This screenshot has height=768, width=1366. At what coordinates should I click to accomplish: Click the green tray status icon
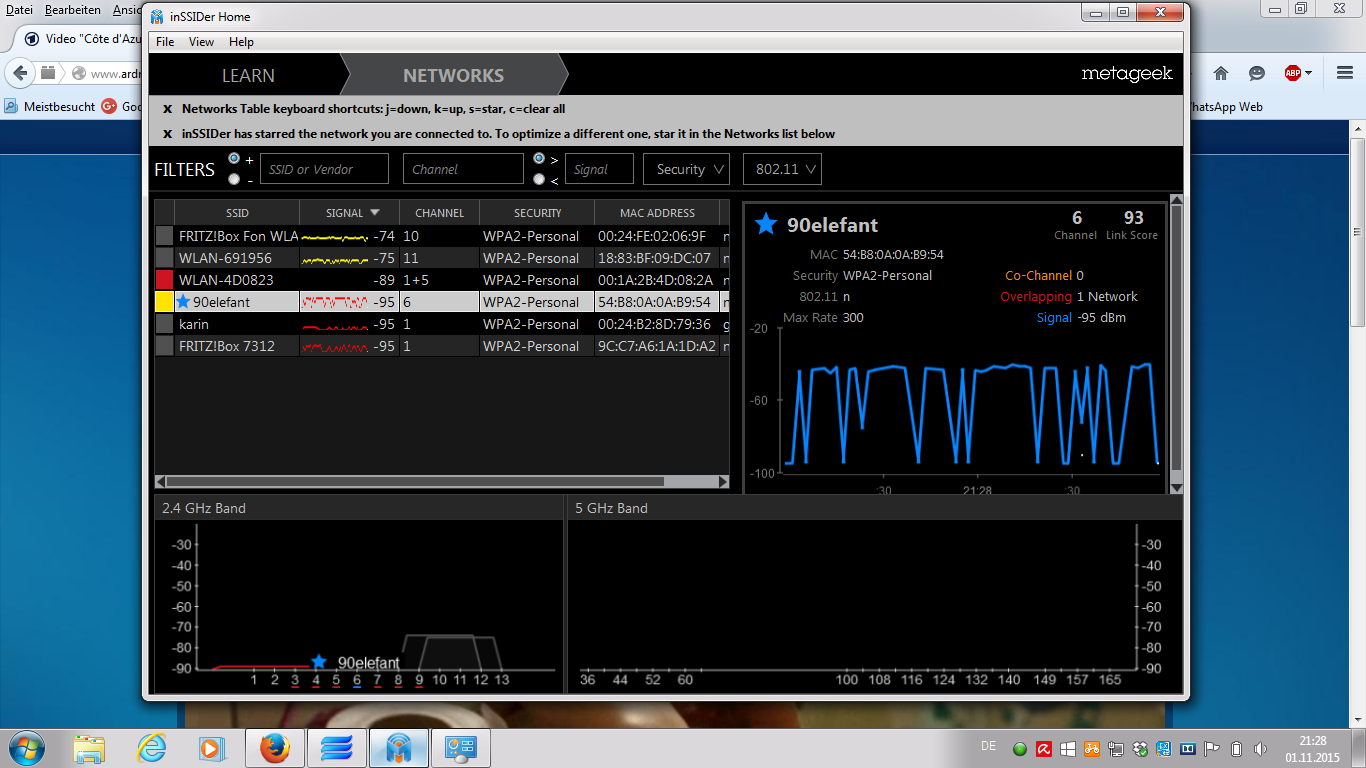pyautogui.click(x=1019, y=749)
